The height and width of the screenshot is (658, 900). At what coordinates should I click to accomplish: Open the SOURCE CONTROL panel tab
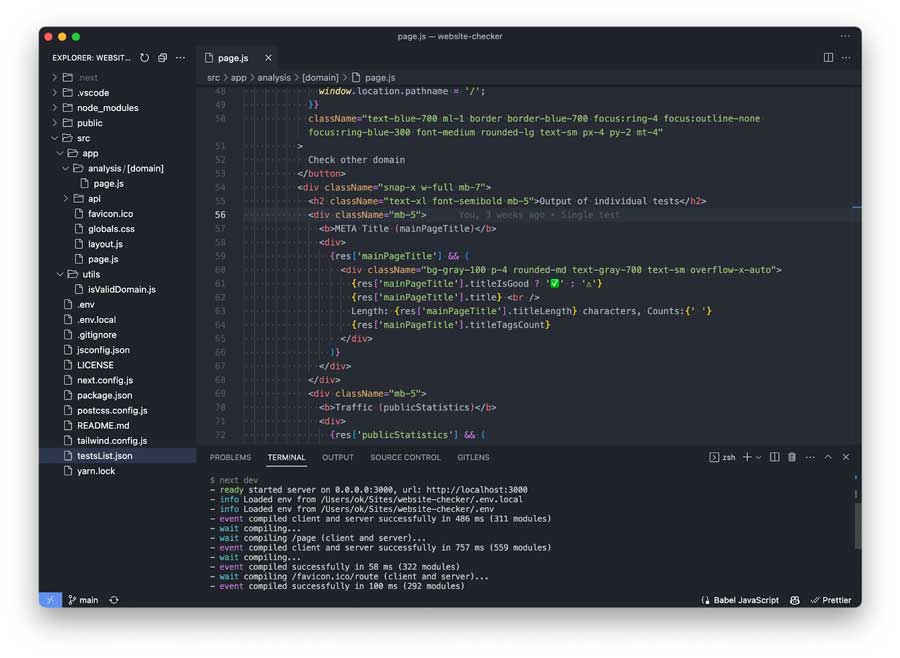(x=405, y=457)
